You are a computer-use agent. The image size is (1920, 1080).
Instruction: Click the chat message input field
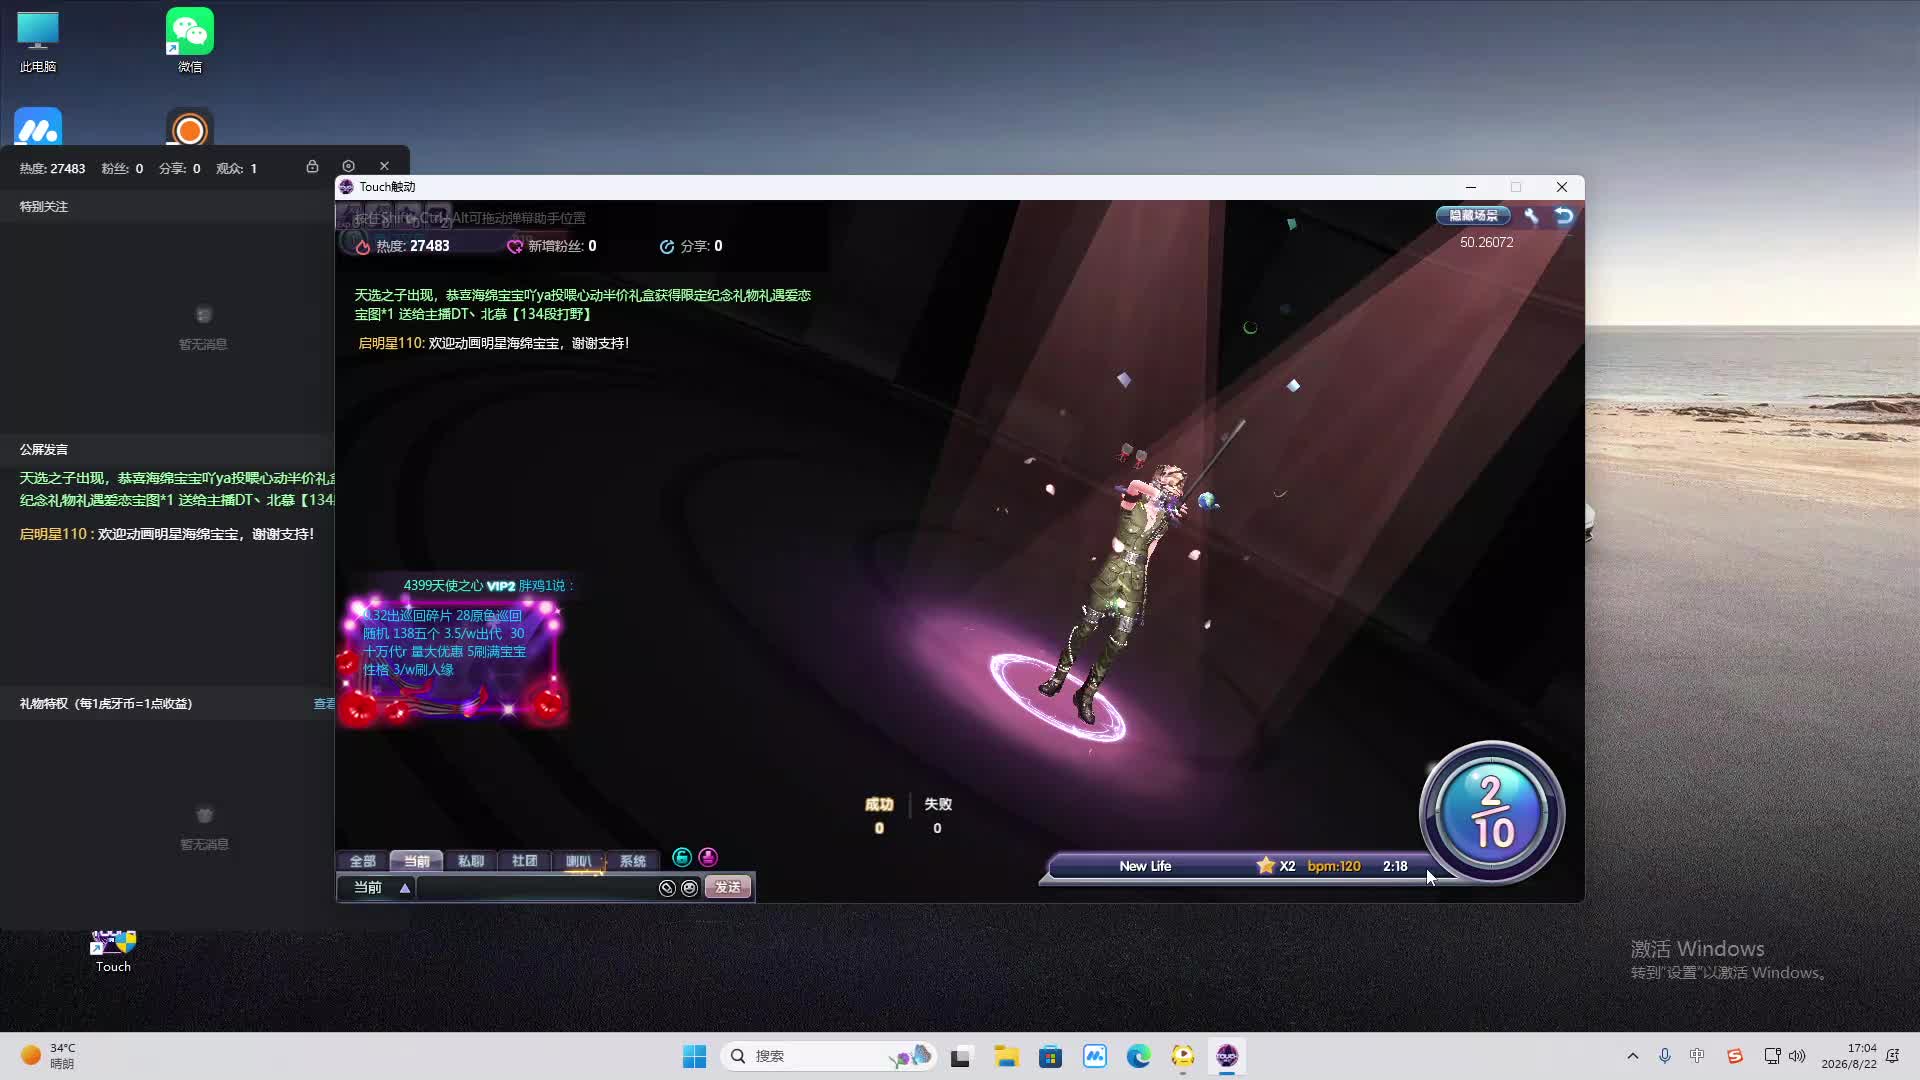click(536, 888)
